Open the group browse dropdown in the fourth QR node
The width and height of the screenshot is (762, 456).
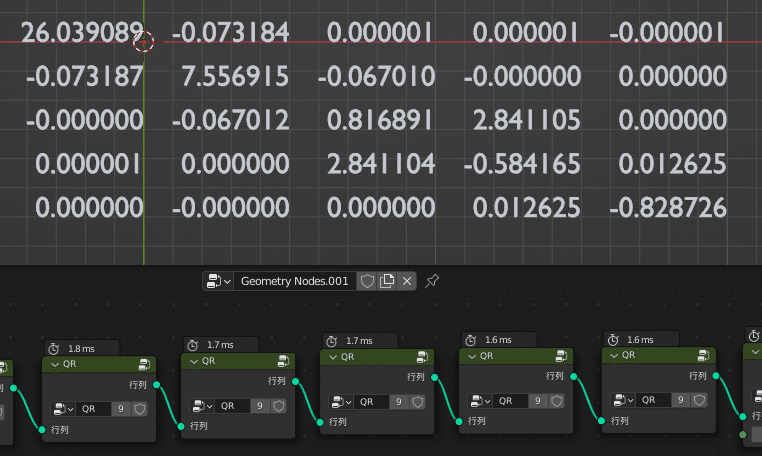tap(480, 401)
